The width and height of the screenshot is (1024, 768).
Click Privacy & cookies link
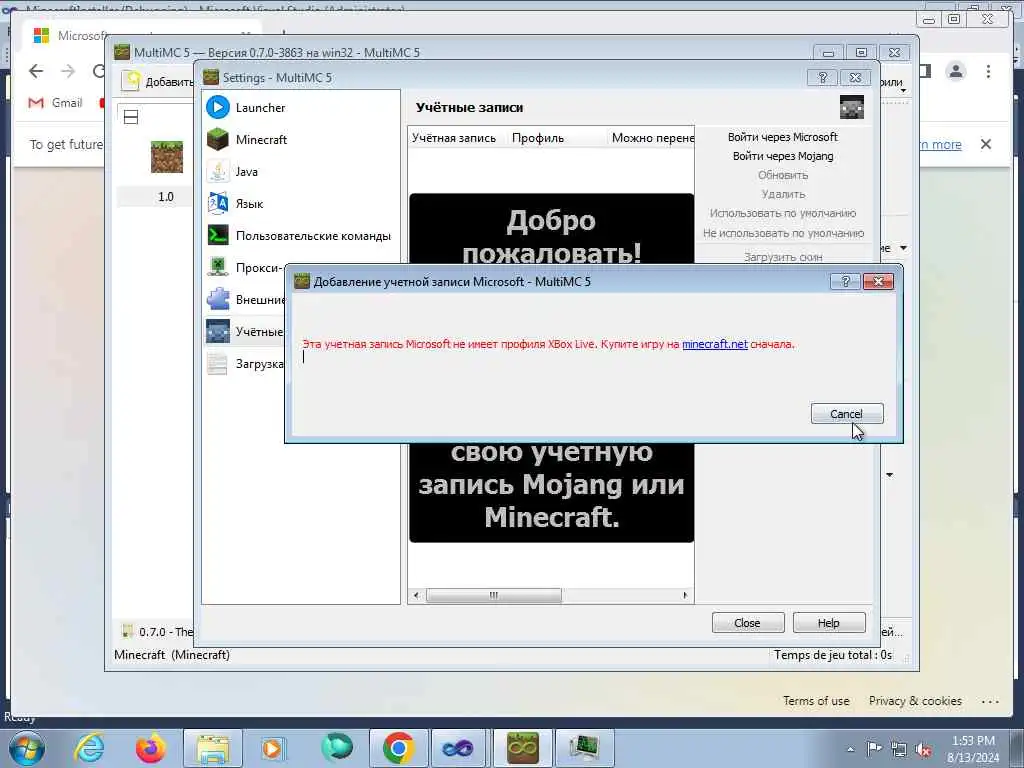(x=915, y=701)
